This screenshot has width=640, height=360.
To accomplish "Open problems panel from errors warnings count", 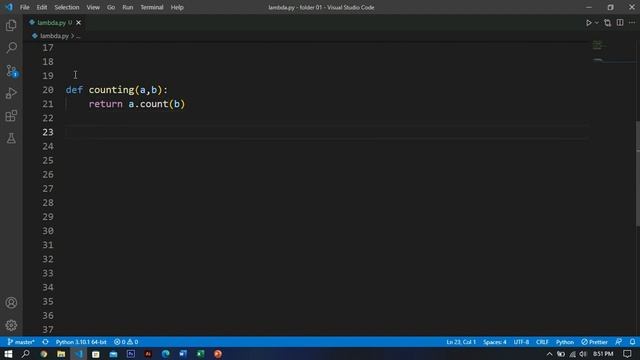I will click(126, 342).
